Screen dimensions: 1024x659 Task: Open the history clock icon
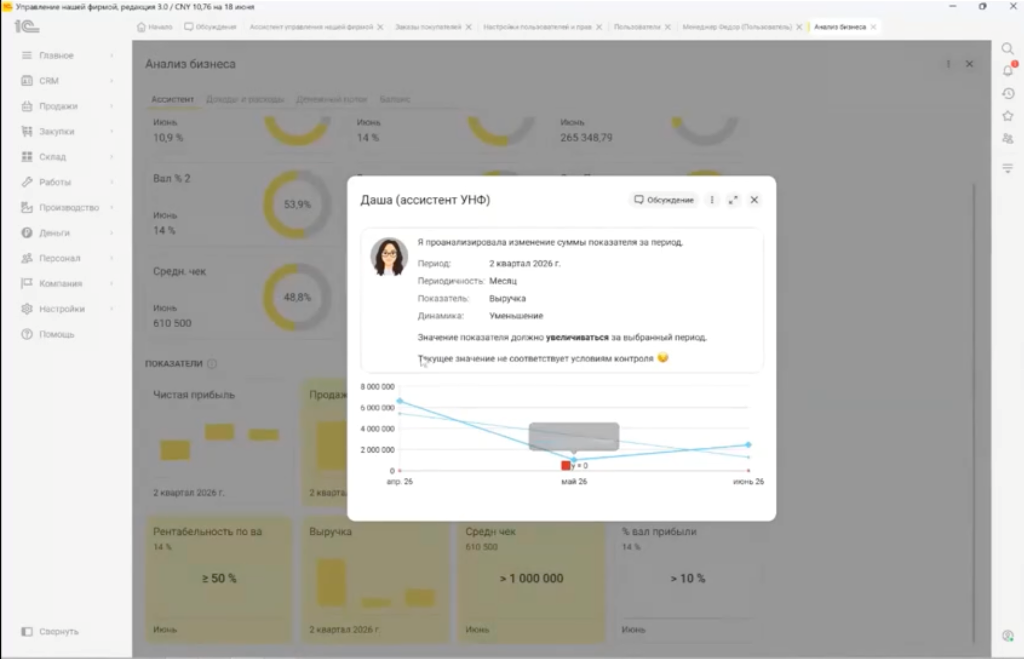pyautogui.click(x=1008, y=93)
